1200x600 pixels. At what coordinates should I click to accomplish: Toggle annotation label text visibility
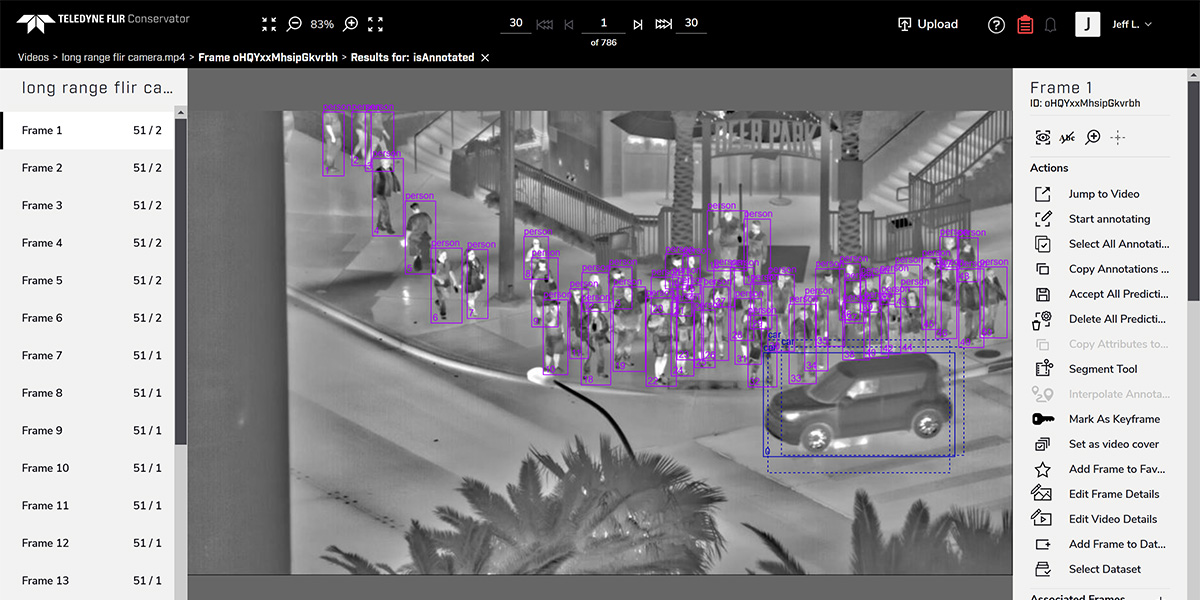(1068, 137)
